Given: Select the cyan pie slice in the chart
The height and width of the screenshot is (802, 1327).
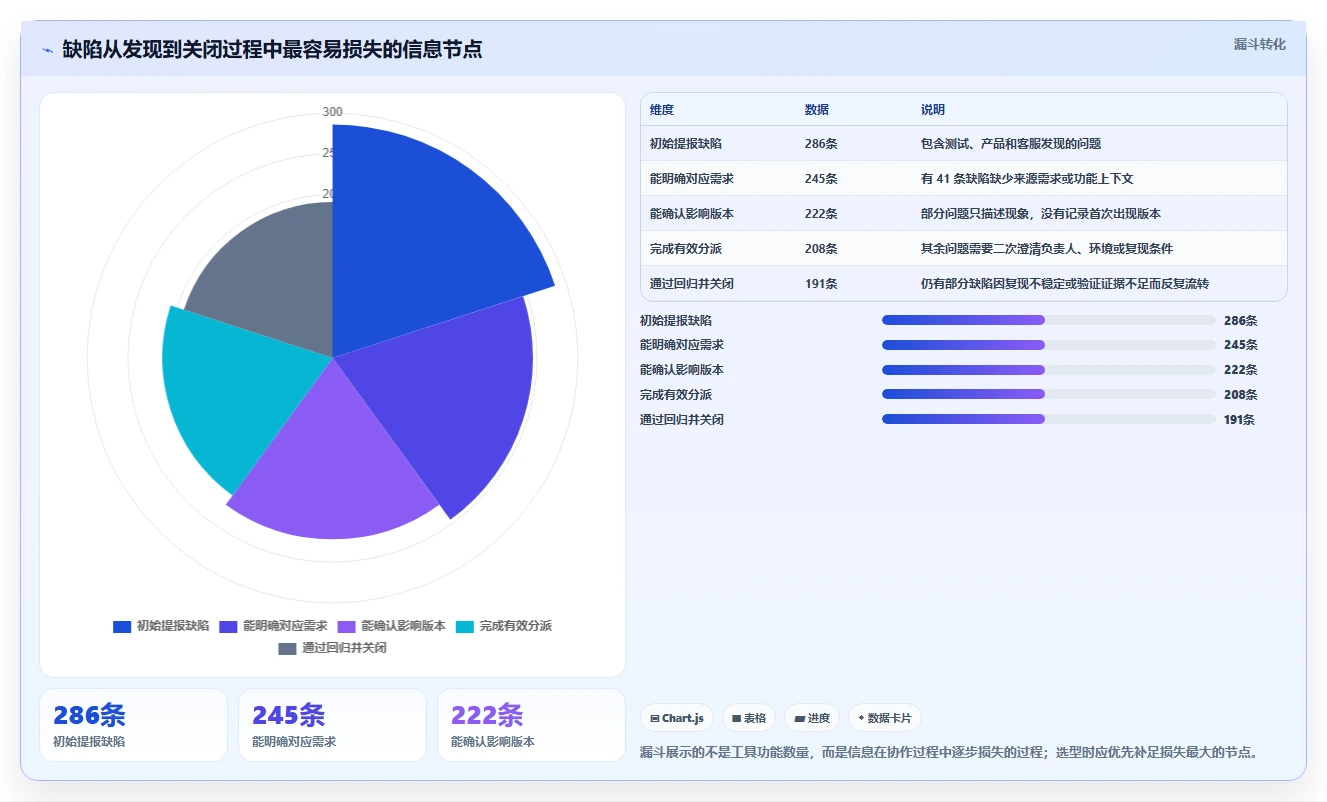Looking at the screenshot, I should (235, 395).
